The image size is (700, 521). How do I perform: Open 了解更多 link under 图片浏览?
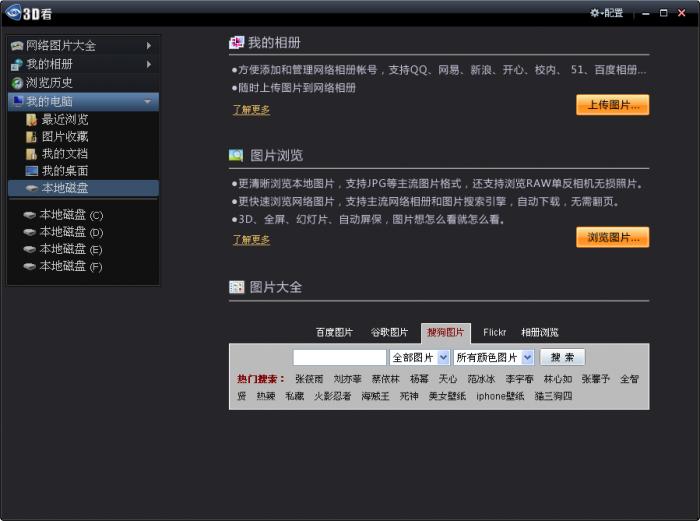click(251, 240)
